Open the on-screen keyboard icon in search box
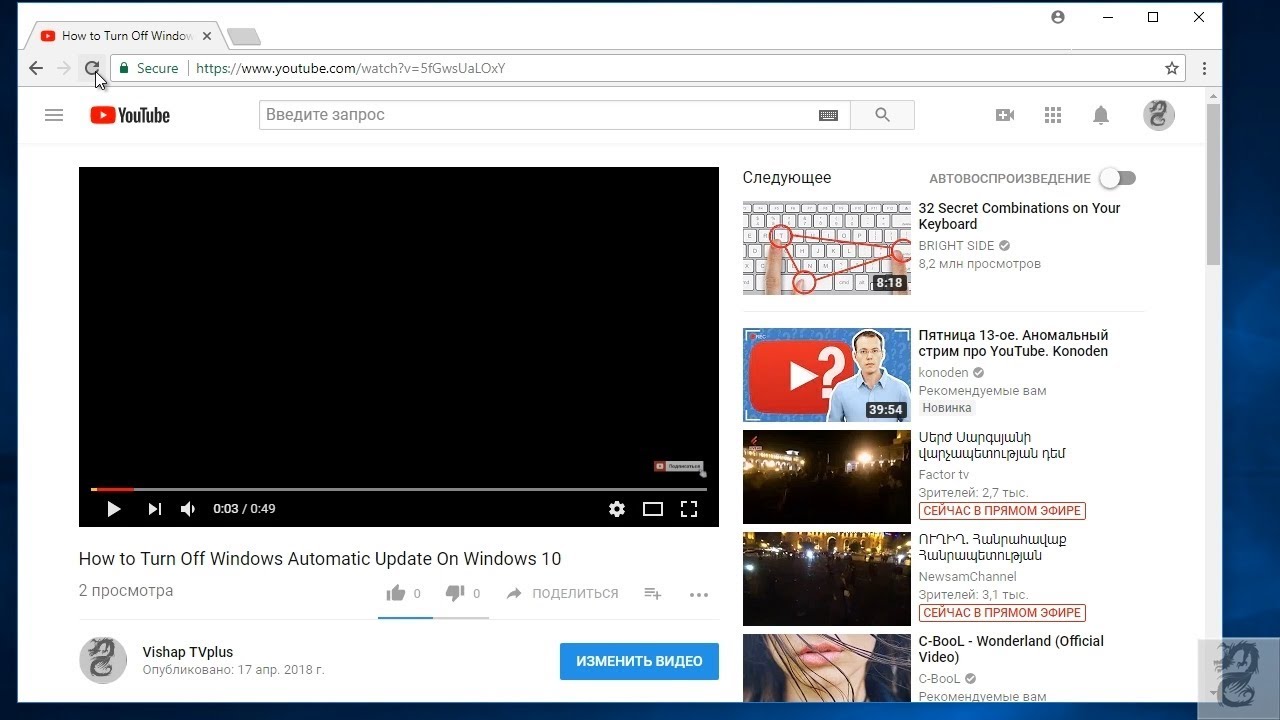Image resolution: width=1280 pixels, height=720 pixels. [x=828, y=115]
